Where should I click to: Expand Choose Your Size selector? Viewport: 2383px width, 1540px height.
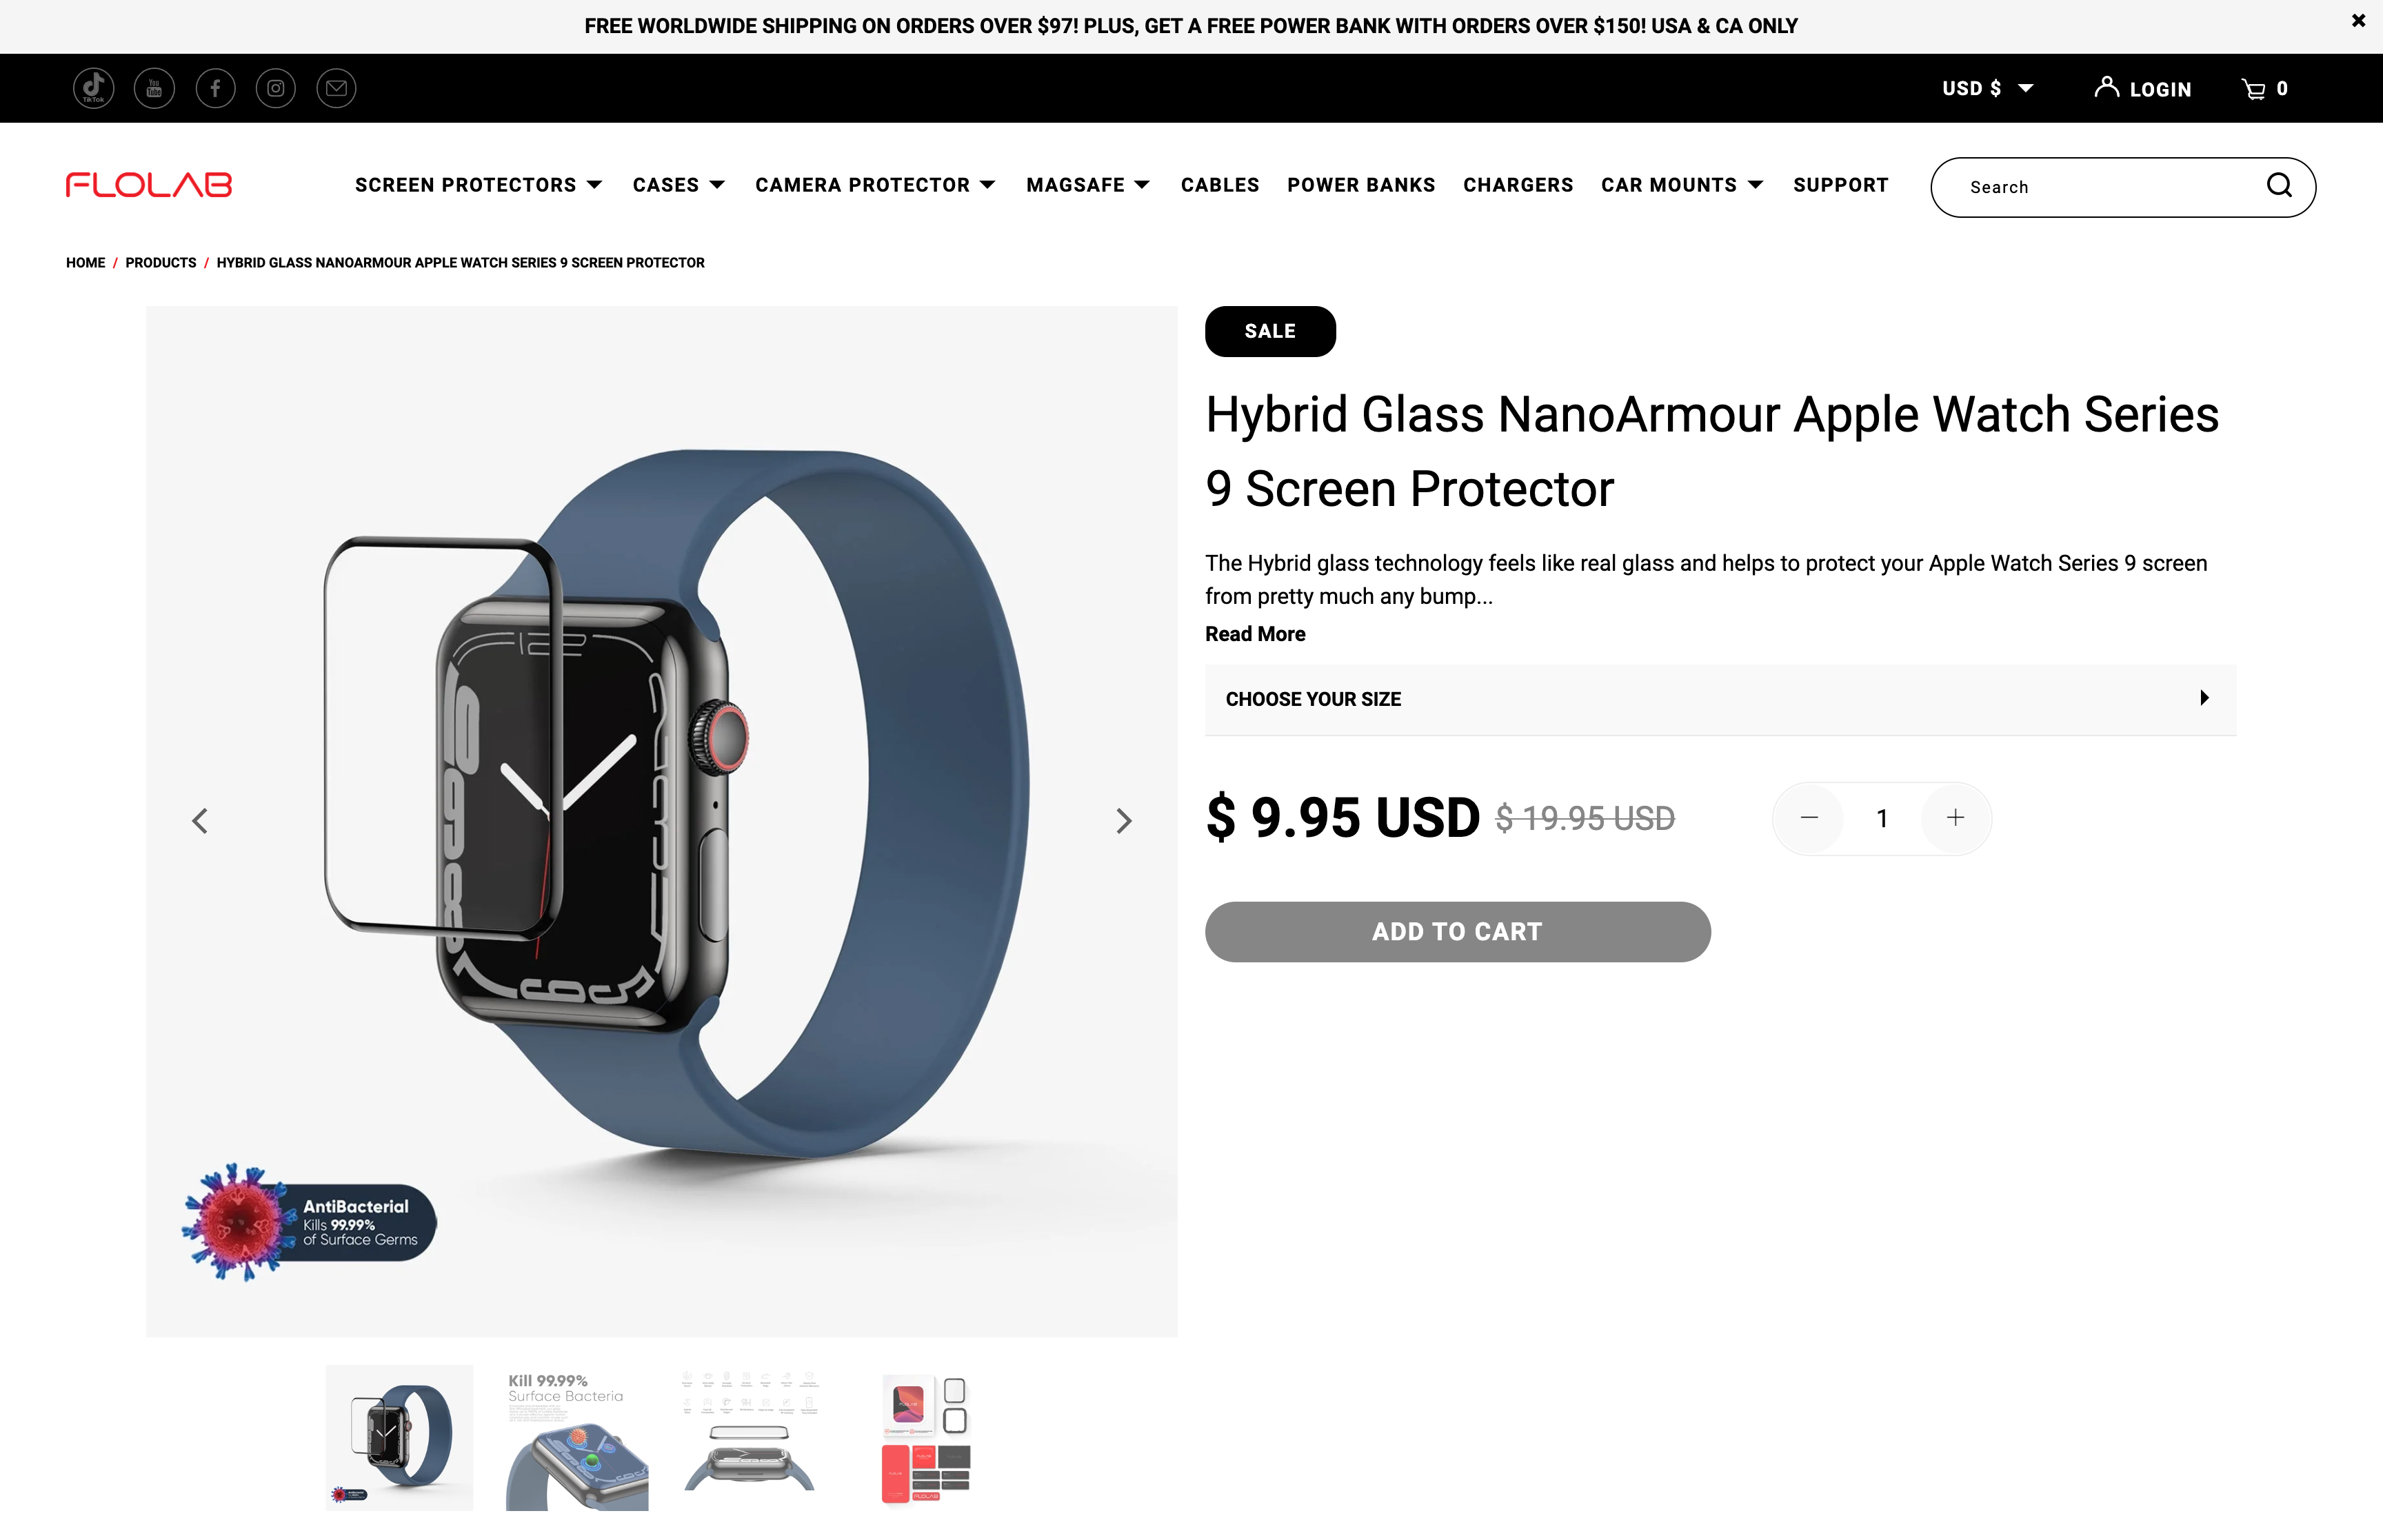[x=1720, y=699]
